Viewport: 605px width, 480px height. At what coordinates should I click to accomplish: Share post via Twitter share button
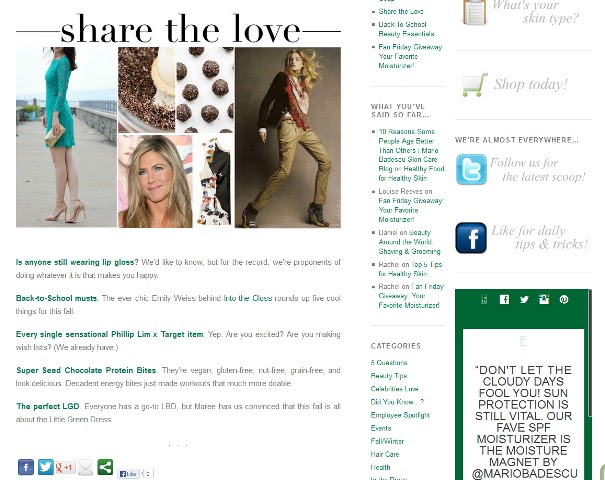click(x=46, y=467)
